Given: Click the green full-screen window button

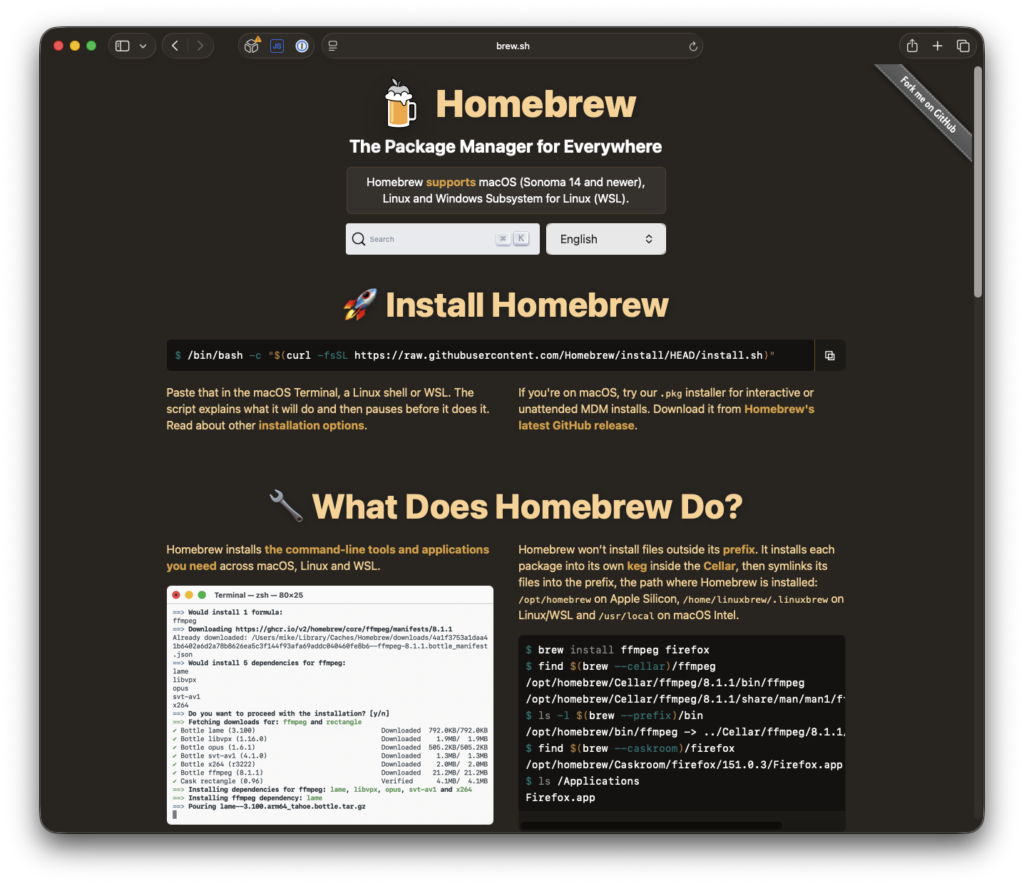Looking at the screenshot, I should click(91, 46).
